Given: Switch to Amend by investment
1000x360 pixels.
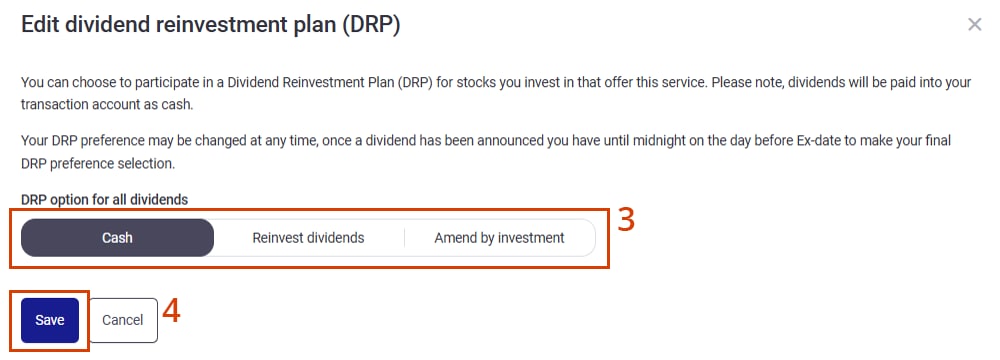Looking at the screenshot, I should tap(499, 238).
